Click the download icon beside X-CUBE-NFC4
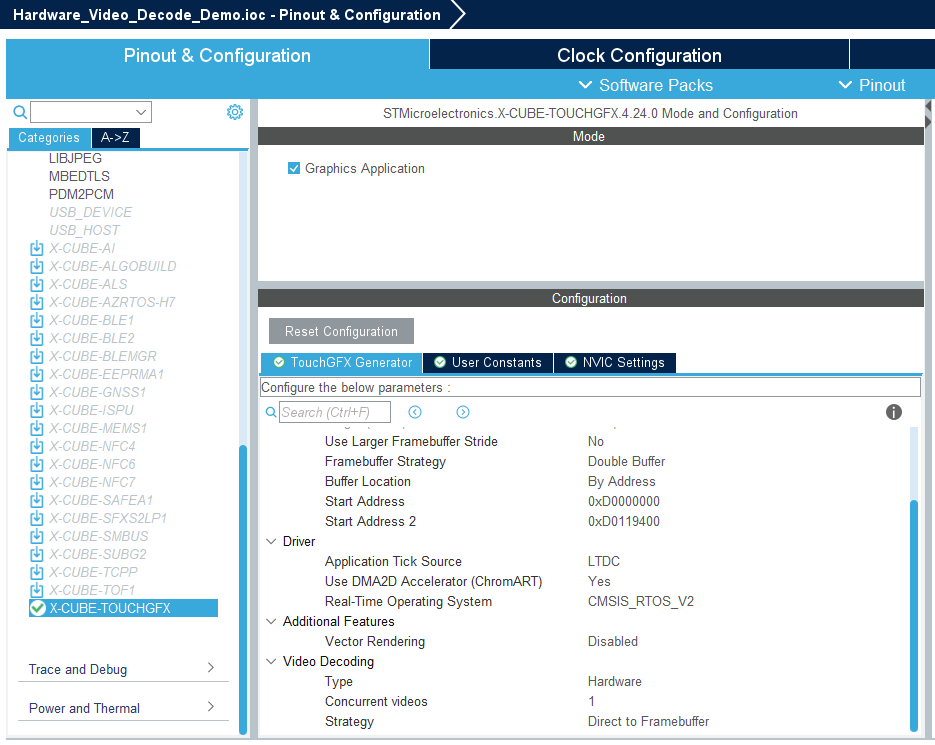The height and width of the screenshot is (745, 935). pyautogui.click(x=37, y=446)
